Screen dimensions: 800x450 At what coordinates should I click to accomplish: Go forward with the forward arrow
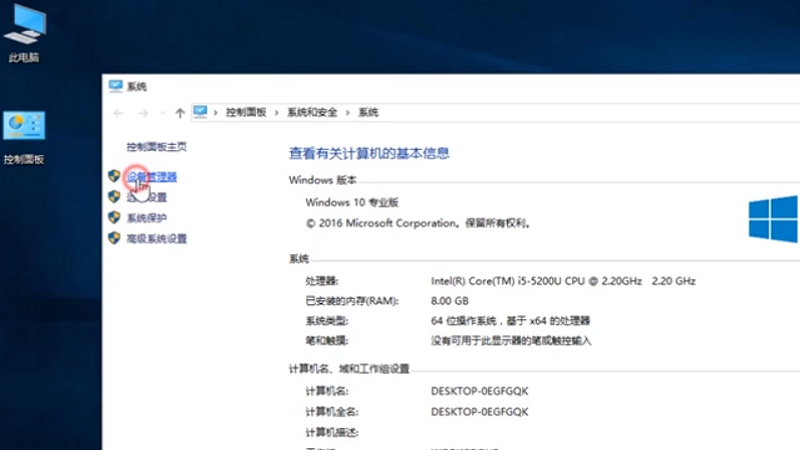pos(143,113)
